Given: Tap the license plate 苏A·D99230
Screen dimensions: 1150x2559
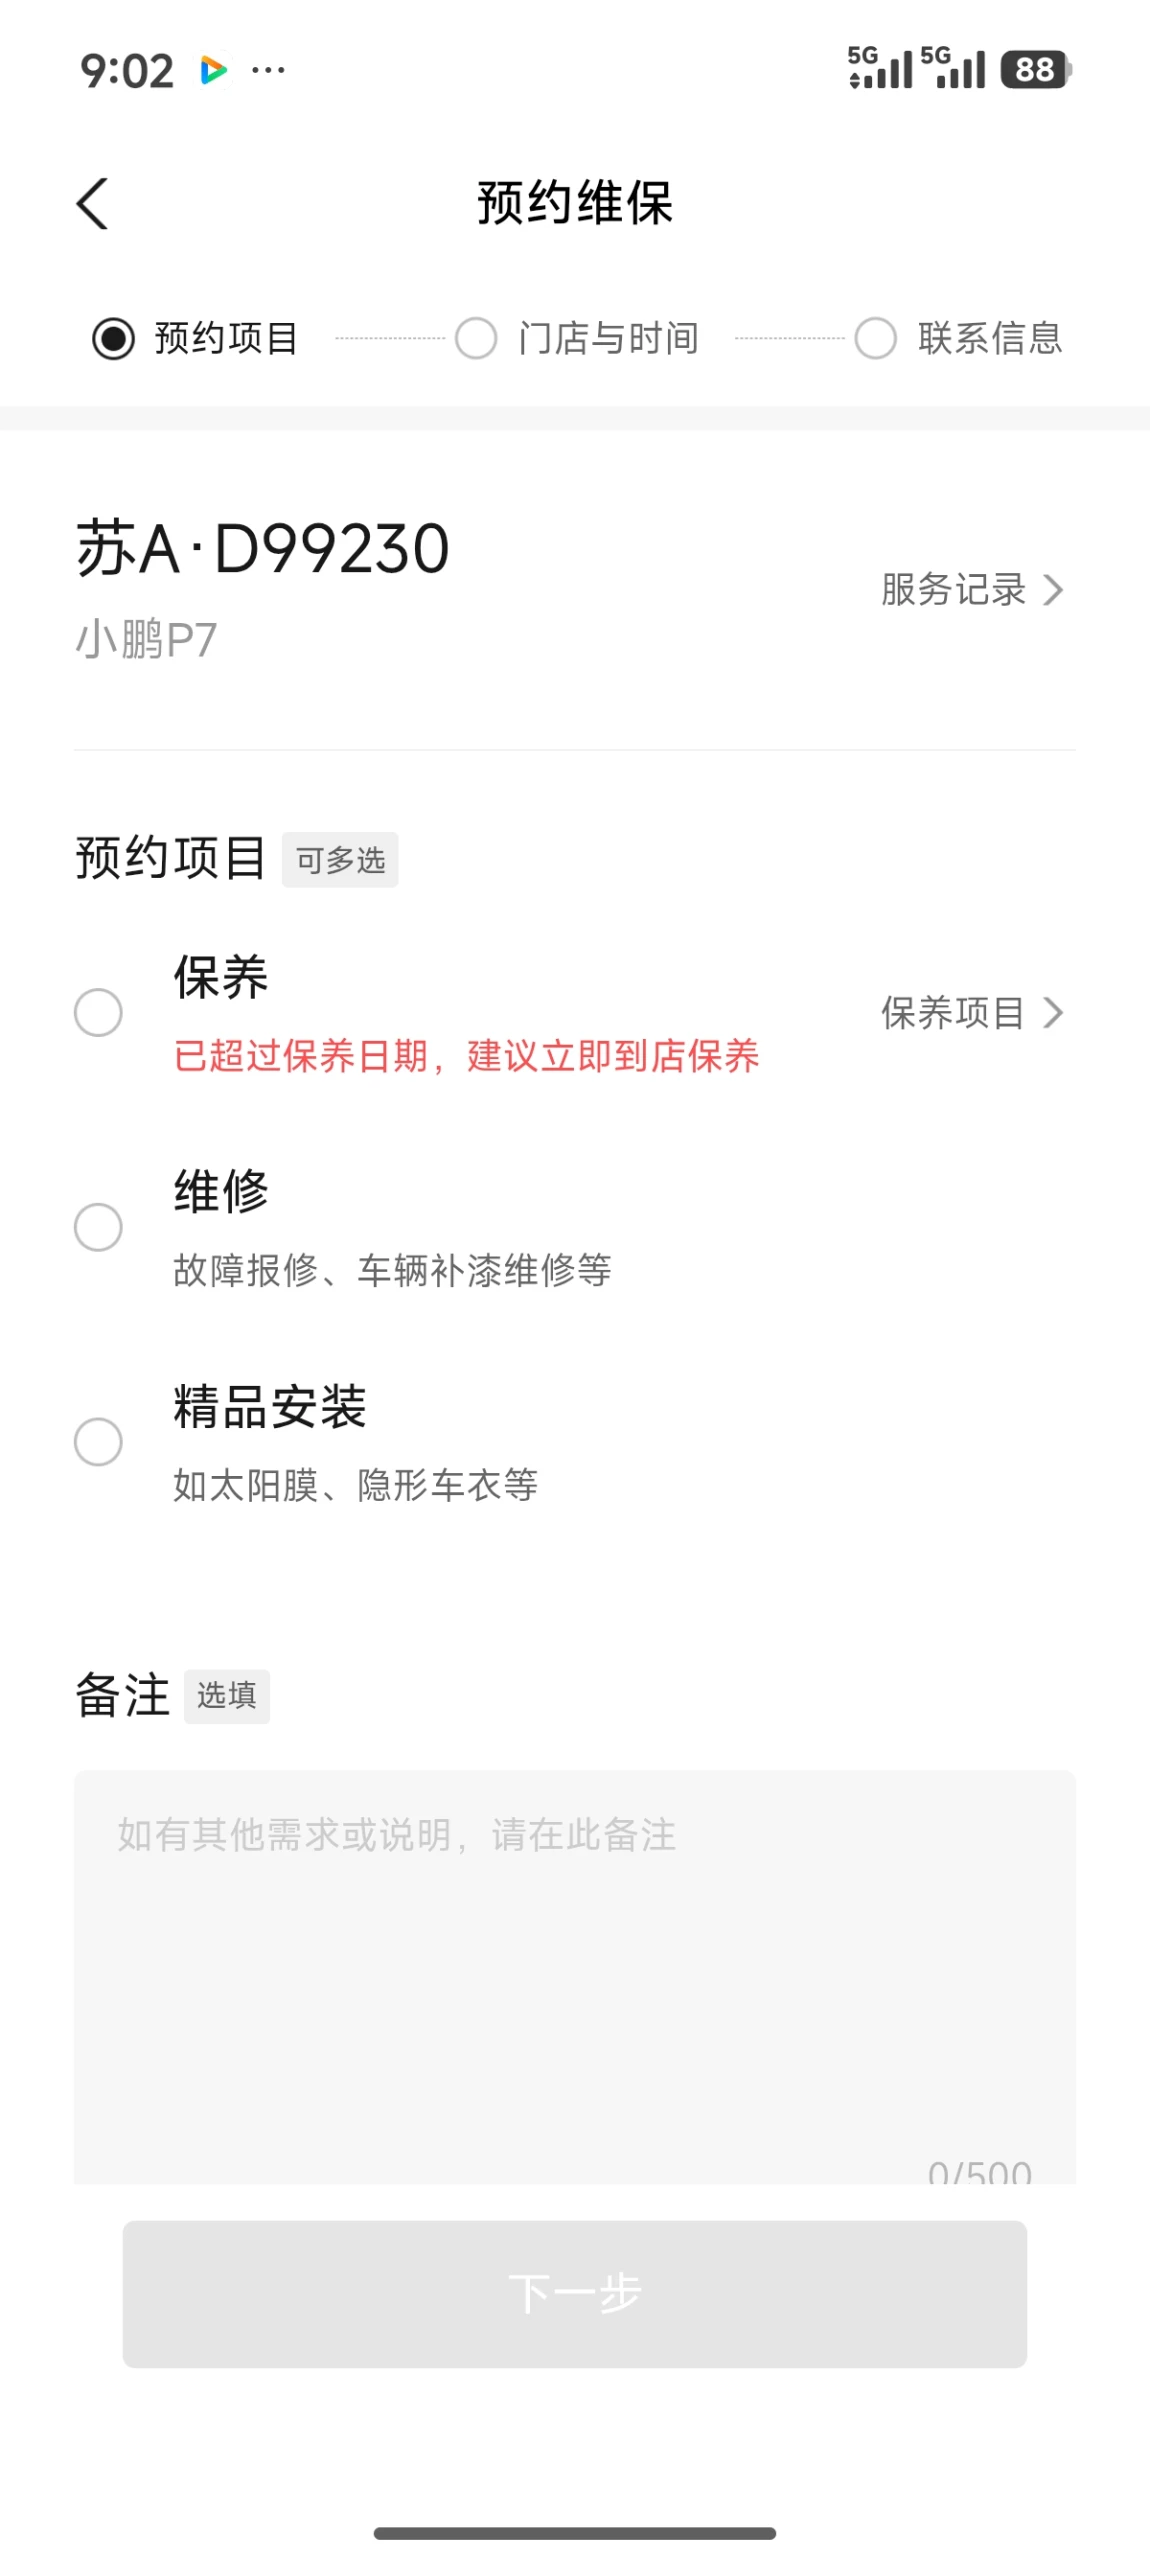Looking at the screenshot, I should click(262, 548).
